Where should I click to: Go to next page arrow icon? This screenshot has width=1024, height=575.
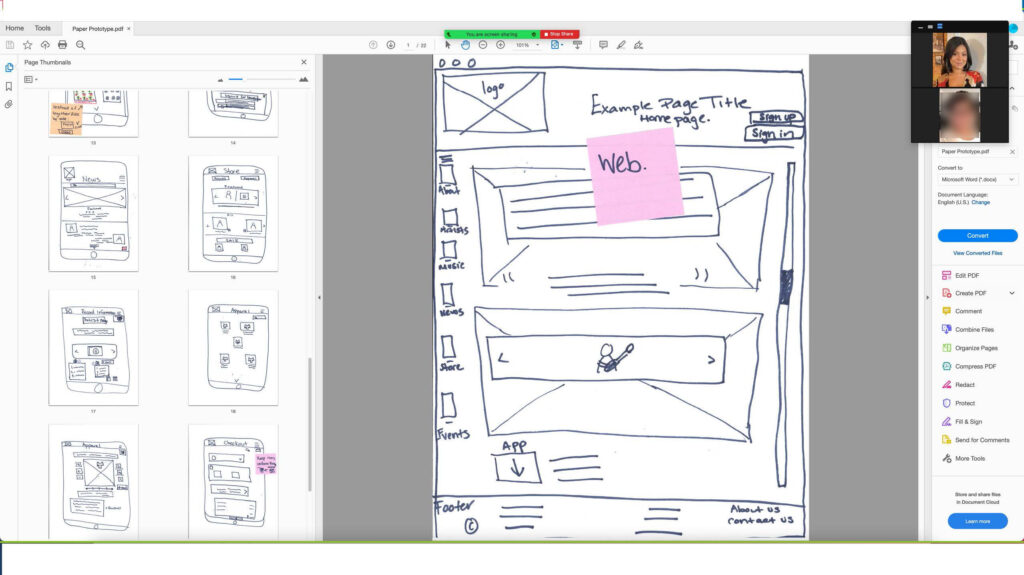point(391,45)
